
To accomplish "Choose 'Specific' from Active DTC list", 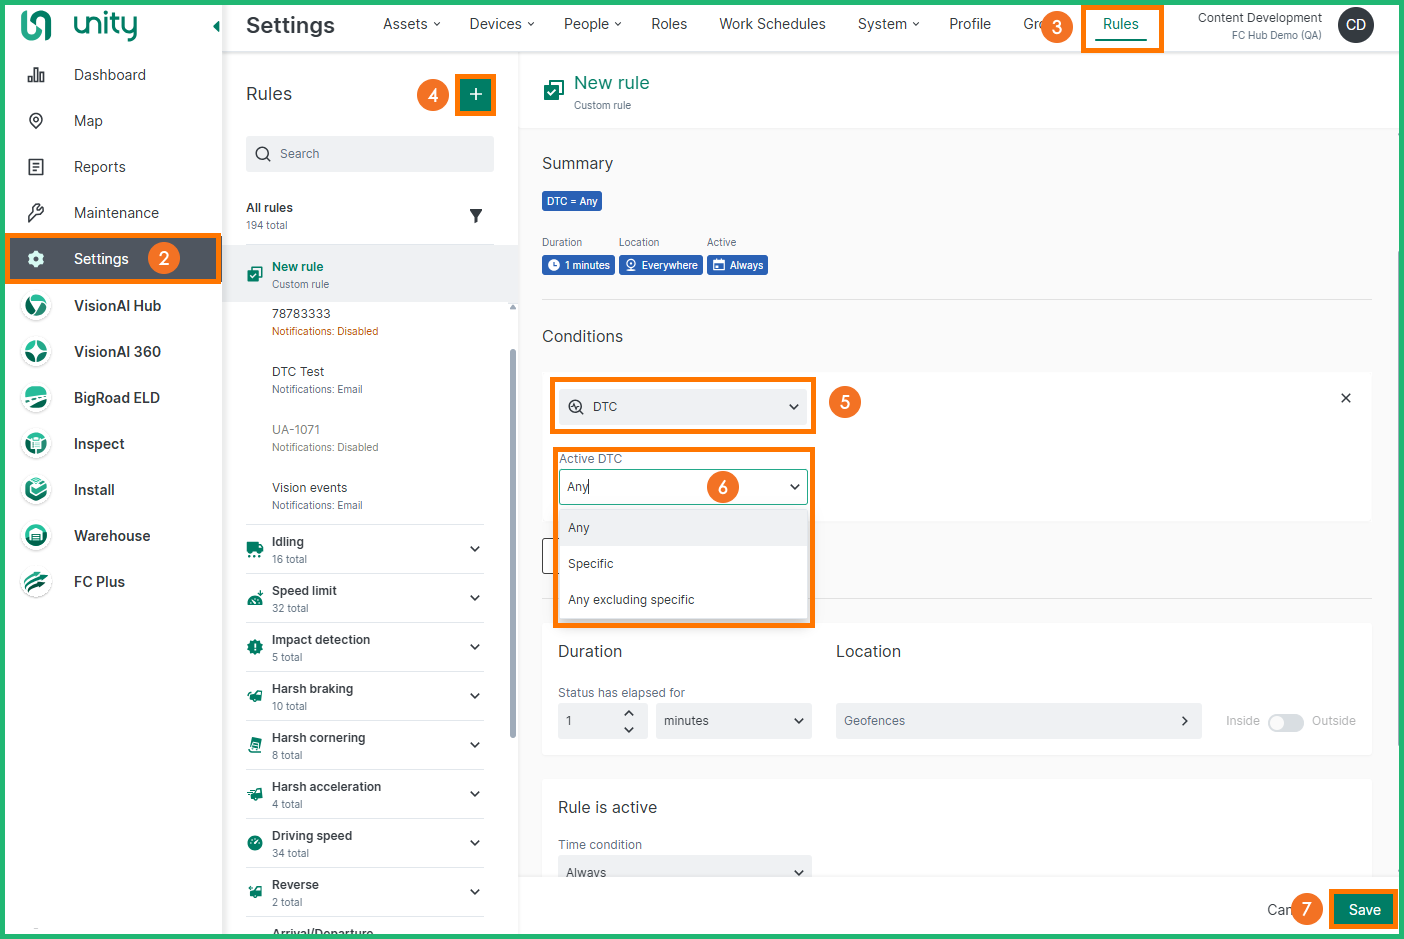I will pyautogui.click(x=591, y=564).
